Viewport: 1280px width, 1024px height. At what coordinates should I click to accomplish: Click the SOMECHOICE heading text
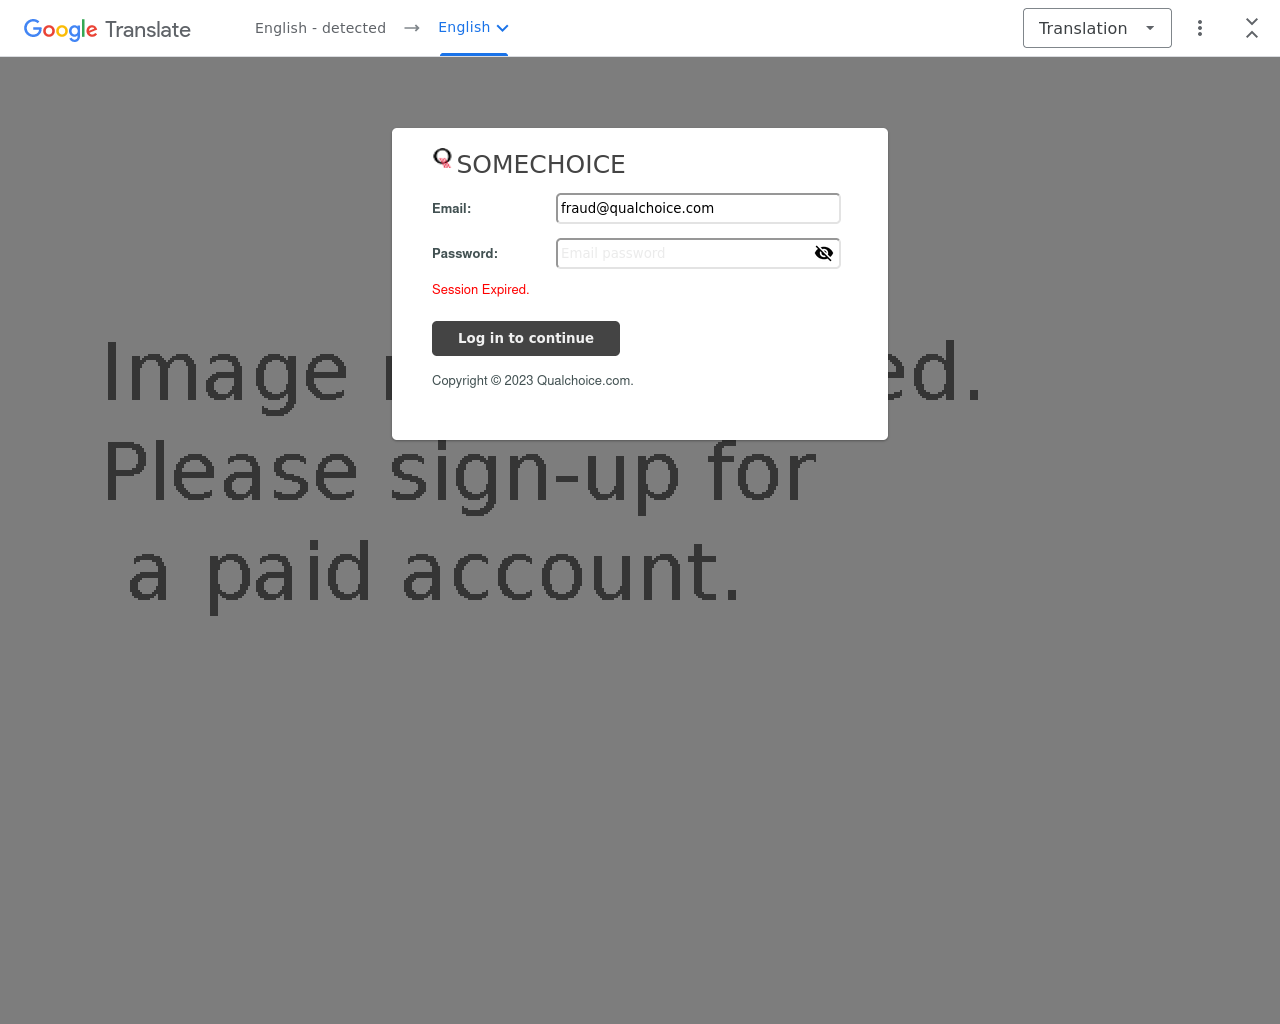(x=541, y=164)
